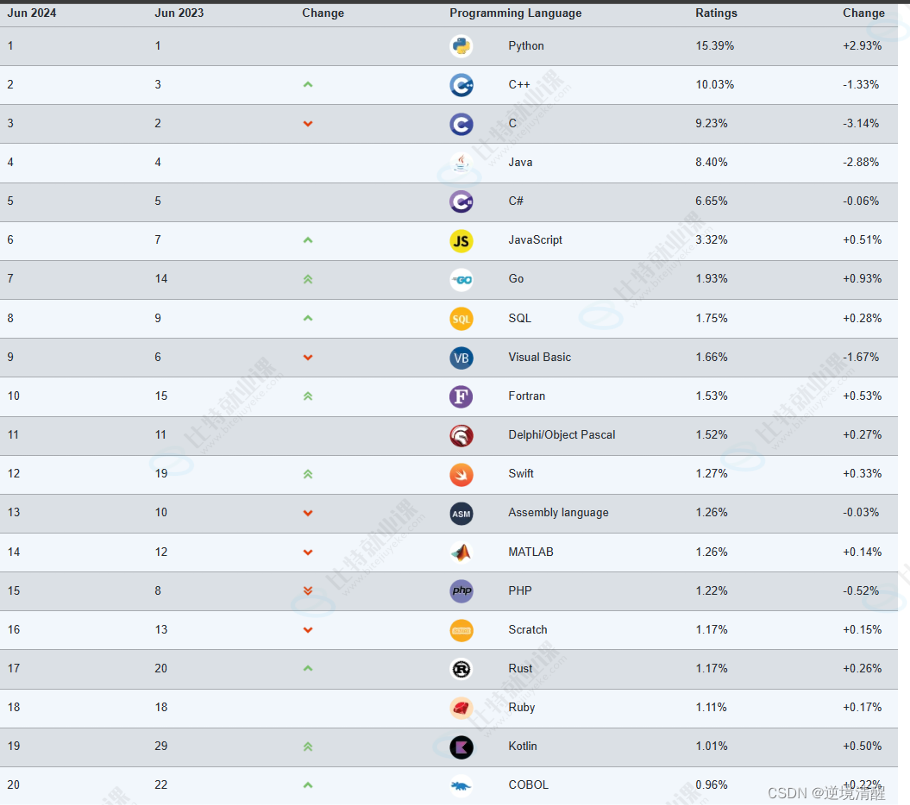
Task: Click the green up arrow in C++ row
Action: click(308, 85)
